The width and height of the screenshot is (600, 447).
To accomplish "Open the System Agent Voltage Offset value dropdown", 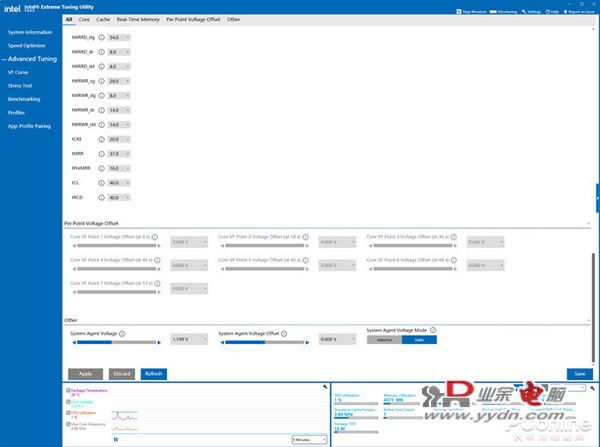I will 337,339.
